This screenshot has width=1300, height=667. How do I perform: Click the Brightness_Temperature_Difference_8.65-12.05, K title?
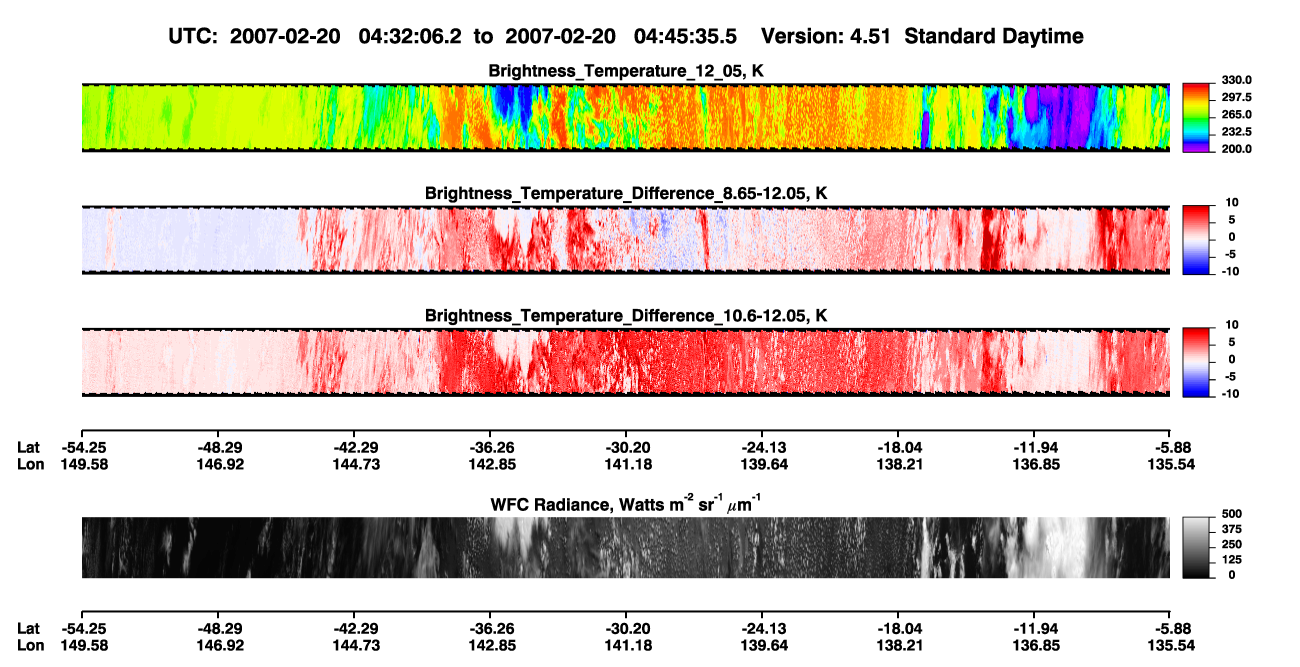pos(626,193)
